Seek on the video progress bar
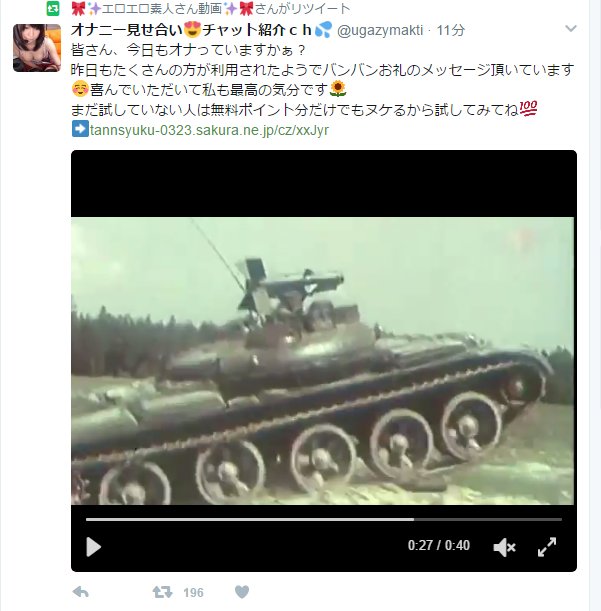The height and width of the screenshot is (611, 601). 323,519
